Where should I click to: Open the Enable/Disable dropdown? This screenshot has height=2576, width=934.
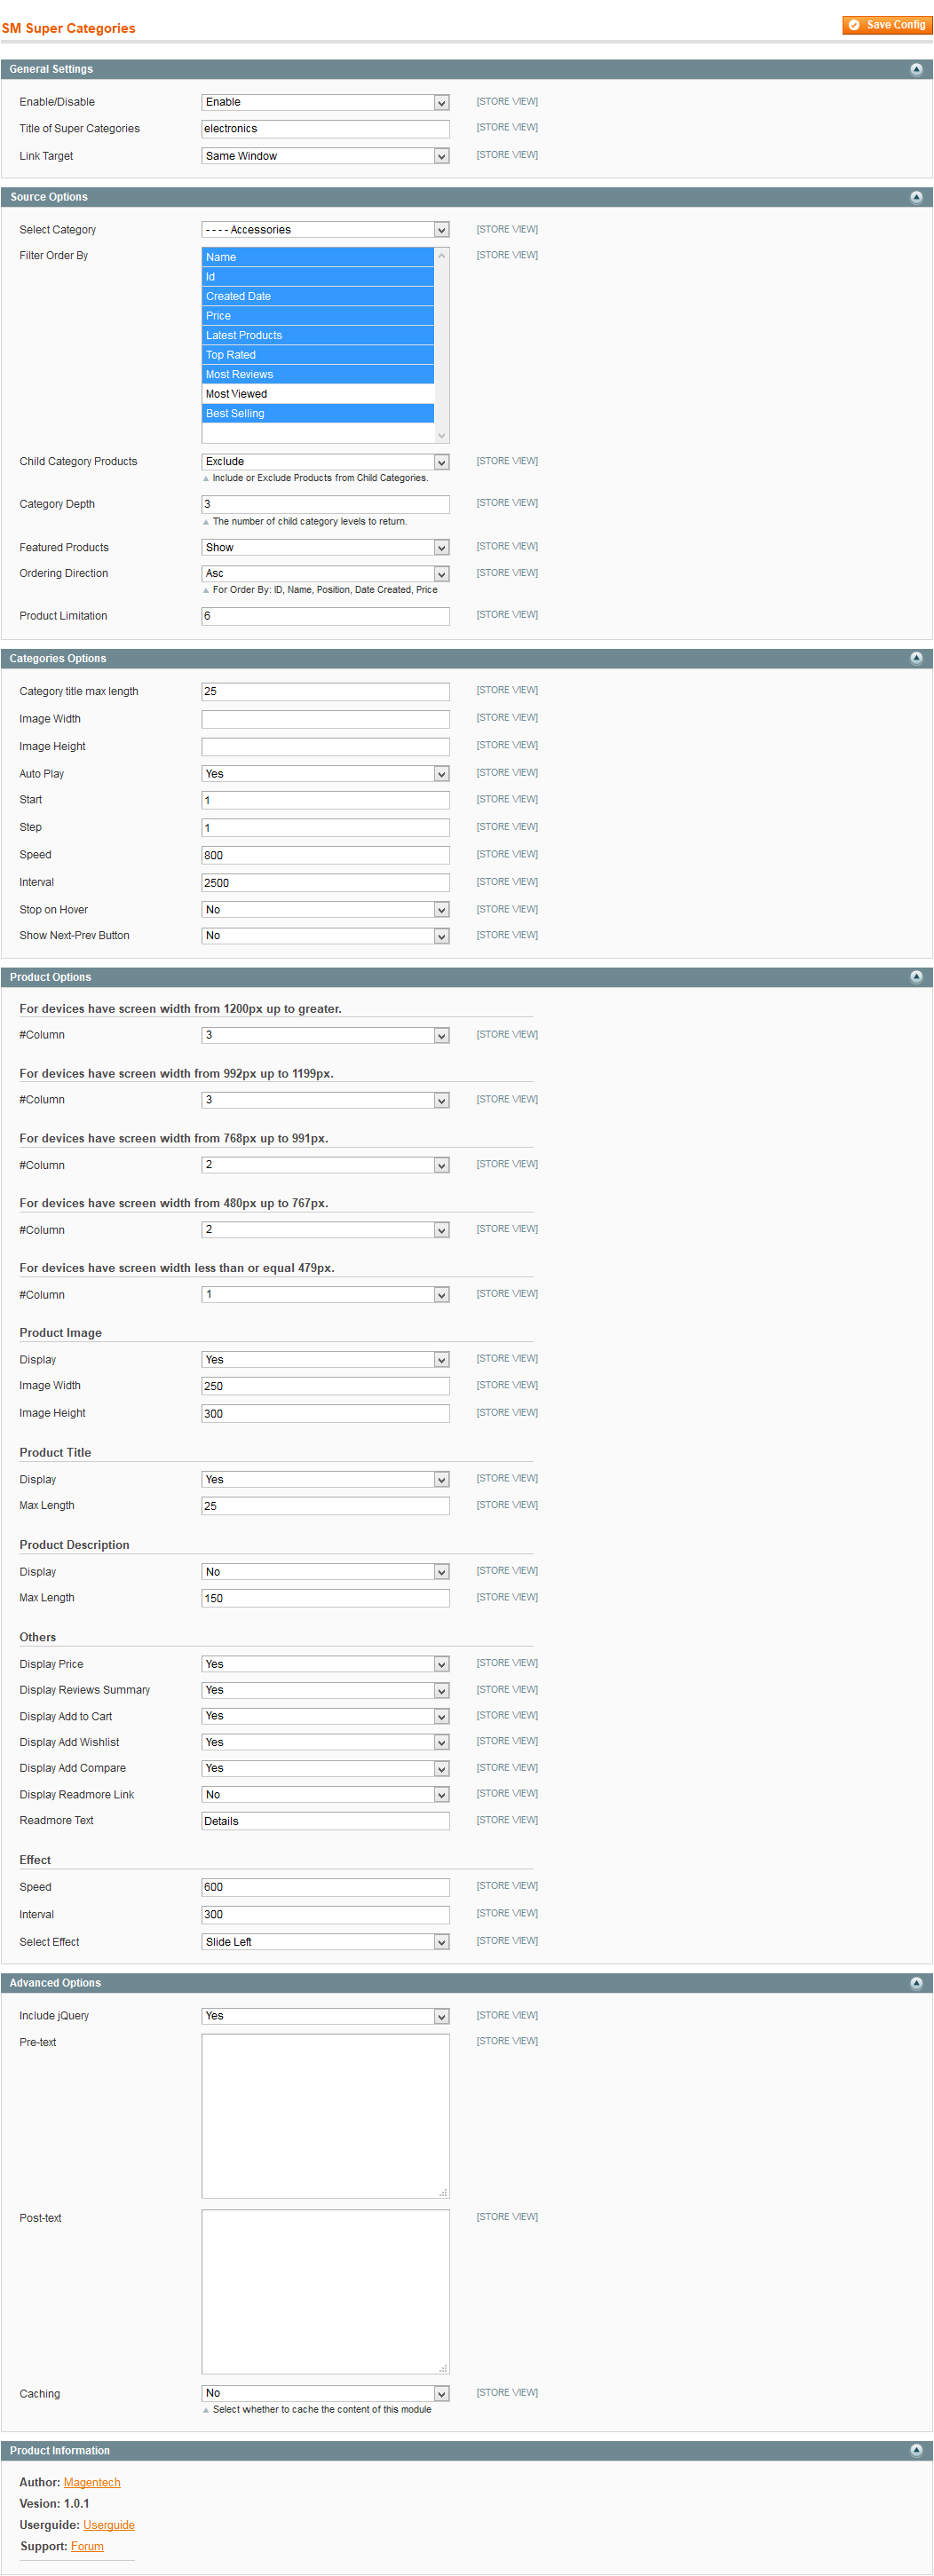tap(325, 103)
